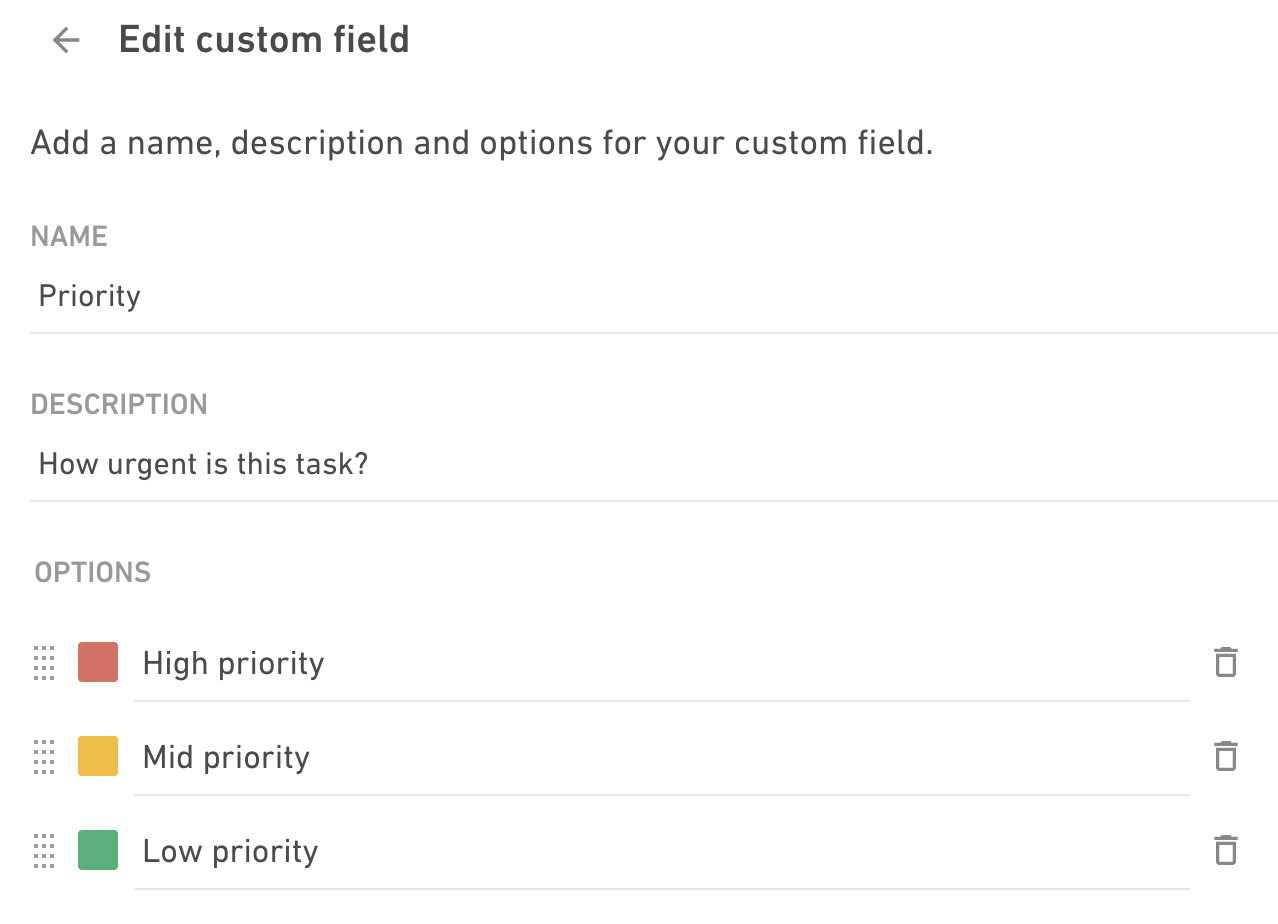The width and height of the screenshot is (1278, 924).
Task: Delete the Mid priority option
Action: pyautogui.click(x=1225, y=756)
